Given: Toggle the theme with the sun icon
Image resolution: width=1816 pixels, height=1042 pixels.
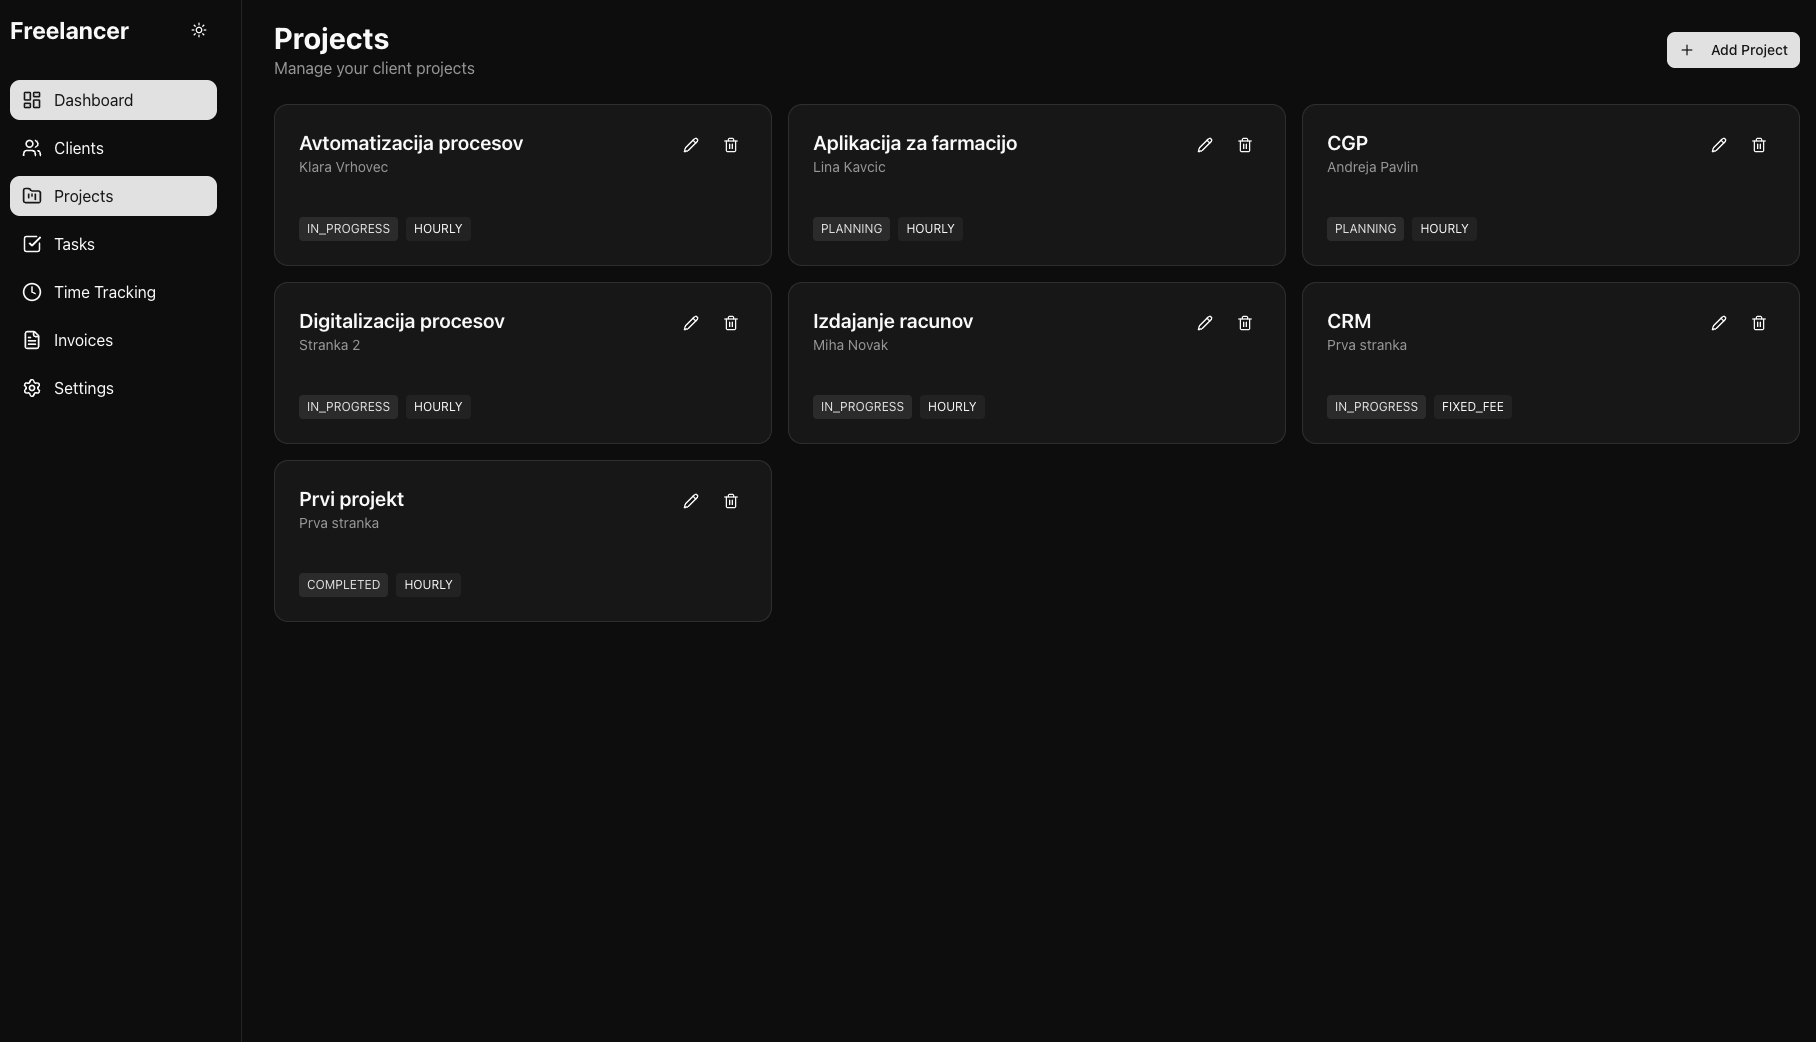Looking at the screenshot, I should pyautogui.click(x=198, y=30).
